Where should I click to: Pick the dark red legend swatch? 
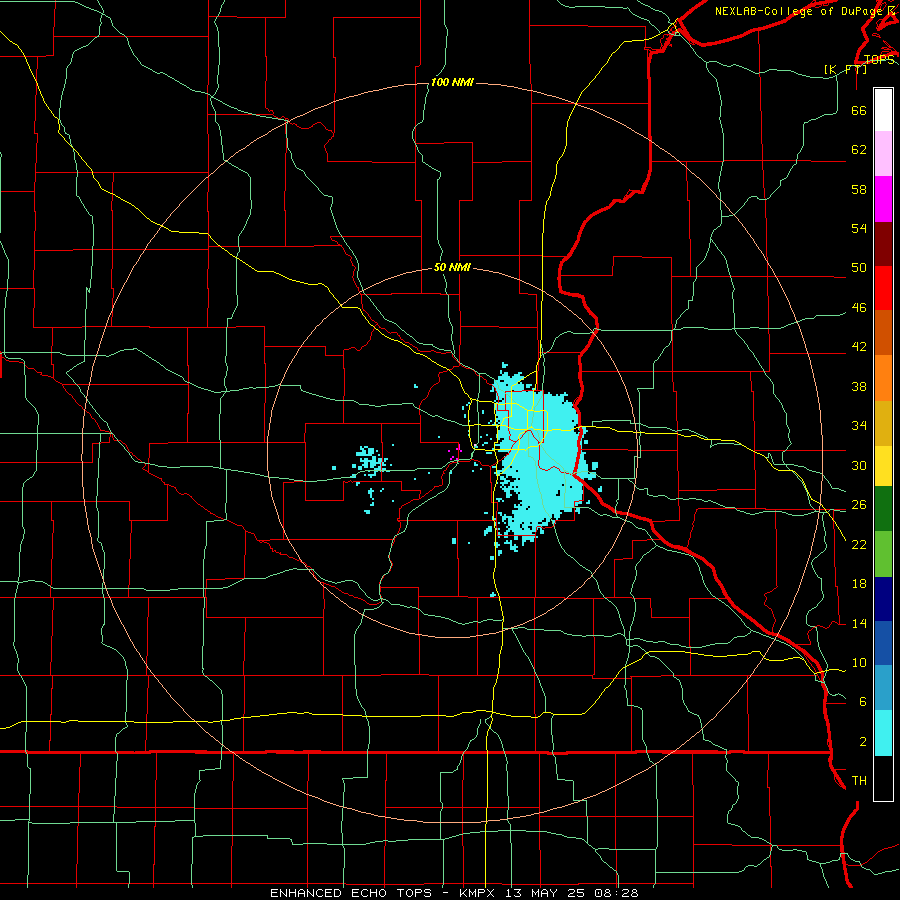[x=883, y=244]
